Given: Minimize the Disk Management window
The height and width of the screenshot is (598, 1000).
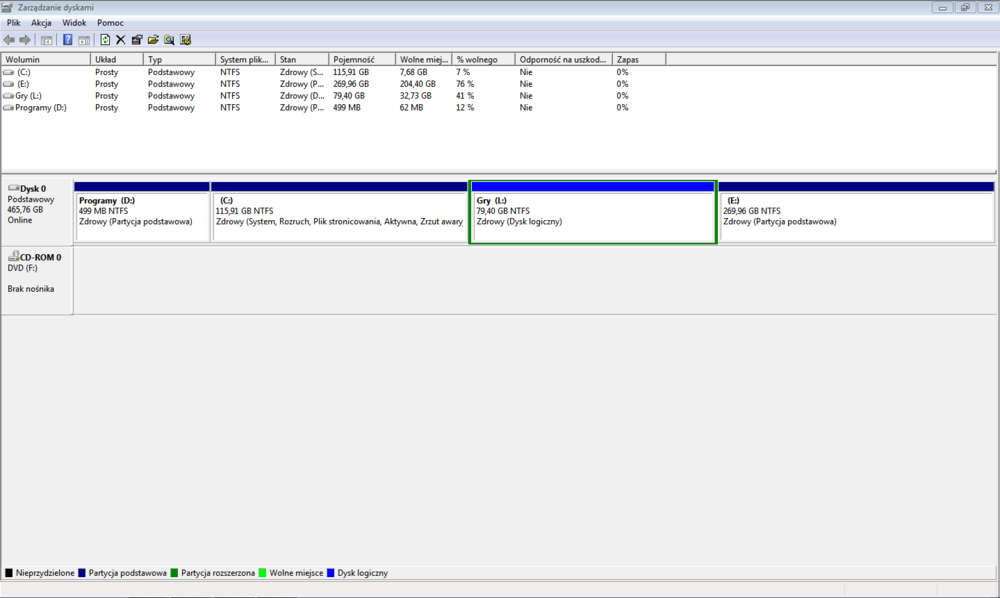Looking at the screenshot, I should (942, 8).
